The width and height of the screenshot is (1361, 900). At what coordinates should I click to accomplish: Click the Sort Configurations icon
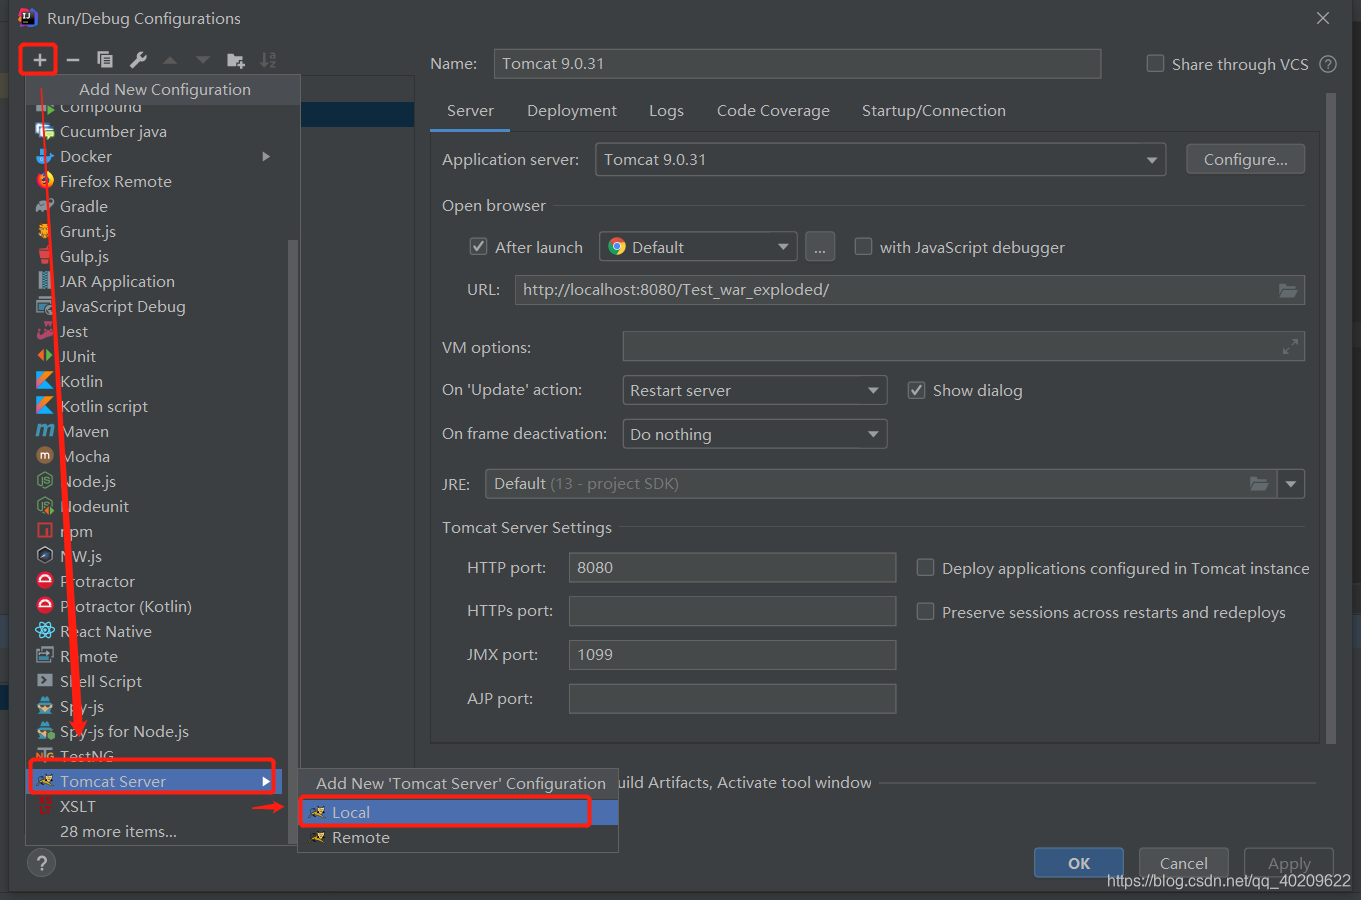[x=268, y=60]
